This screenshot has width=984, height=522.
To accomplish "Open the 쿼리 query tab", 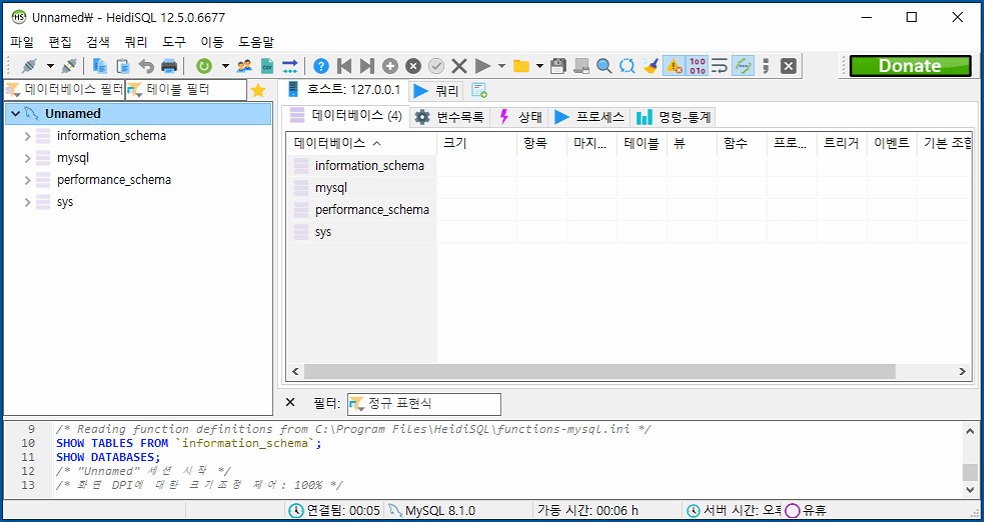I will (436, 90).
